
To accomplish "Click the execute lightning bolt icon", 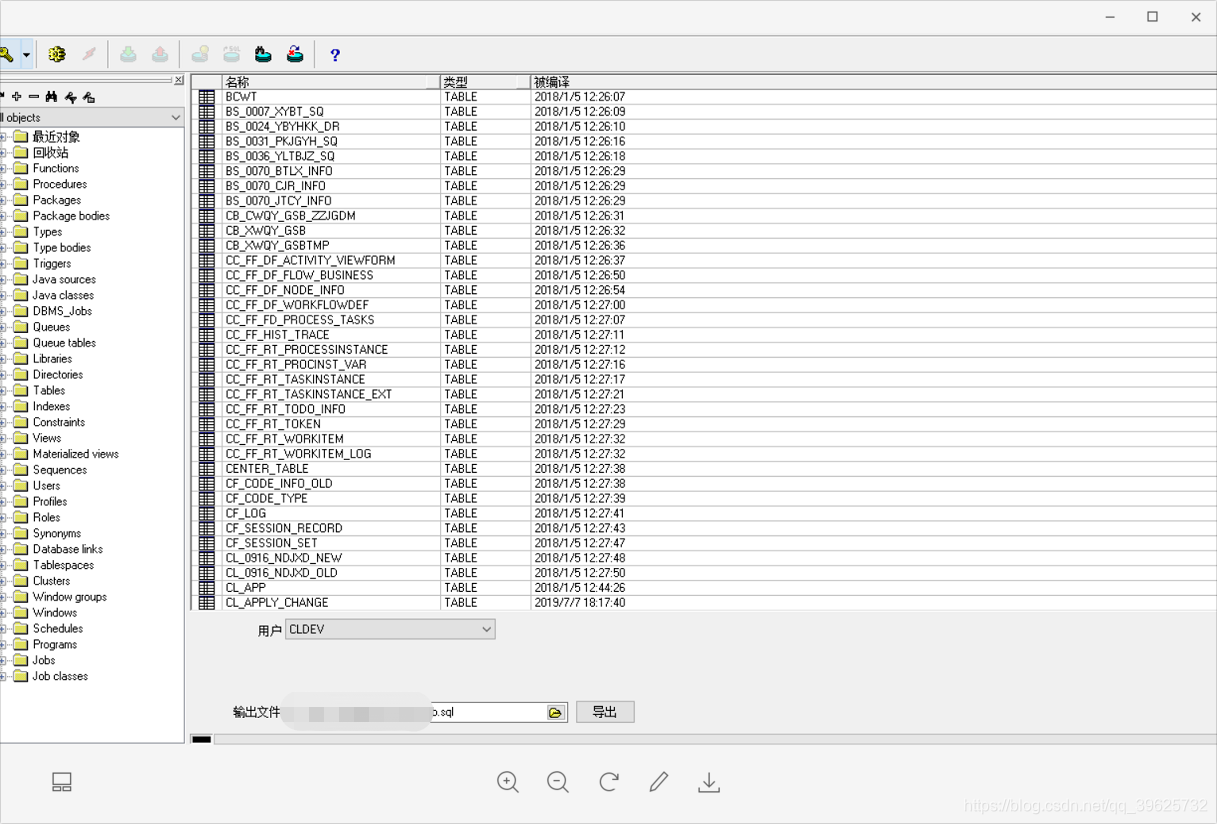I will (89, 55).
